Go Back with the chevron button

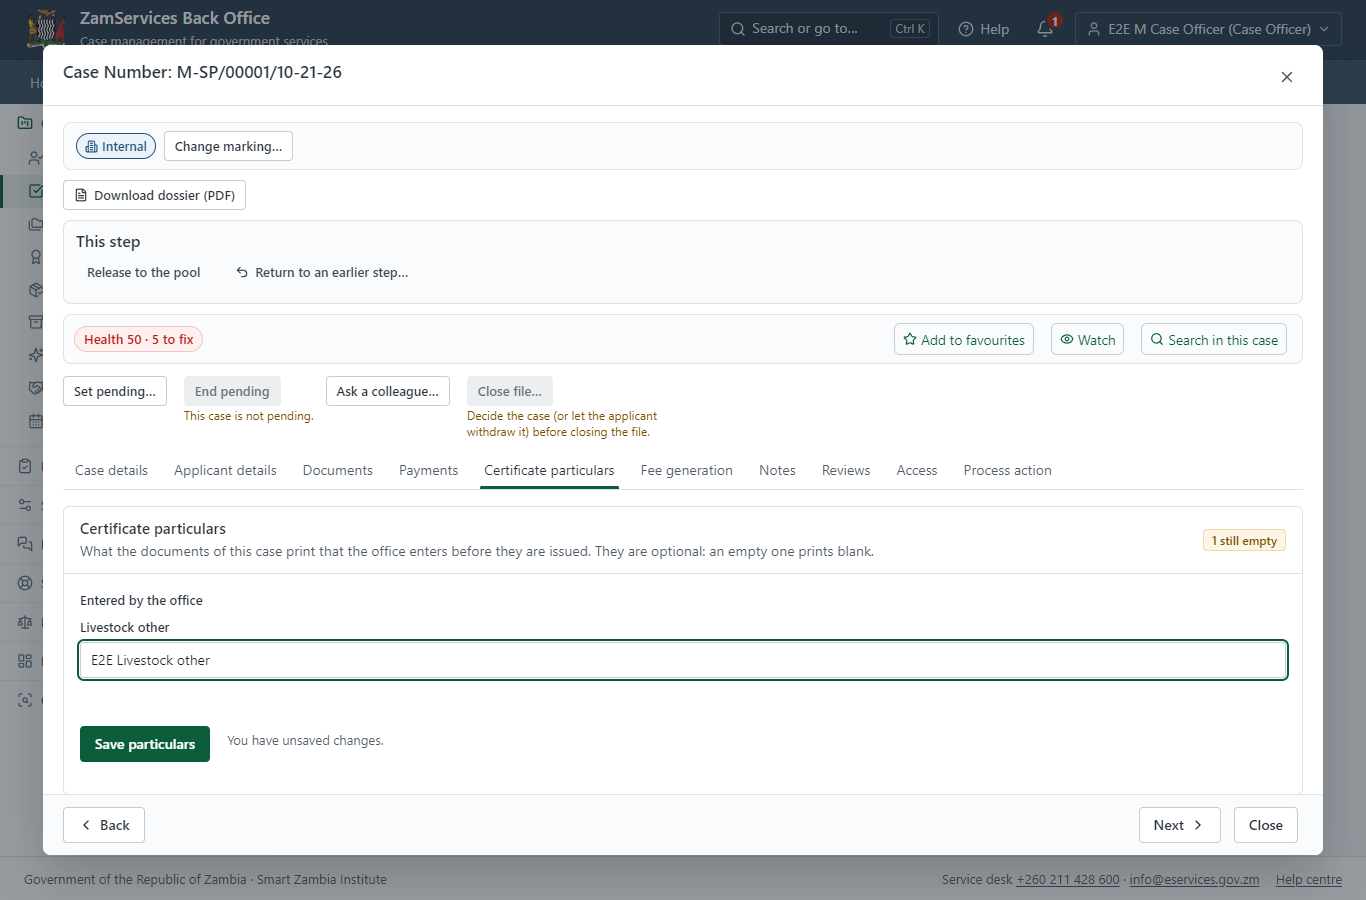click(x=104, y=825)
